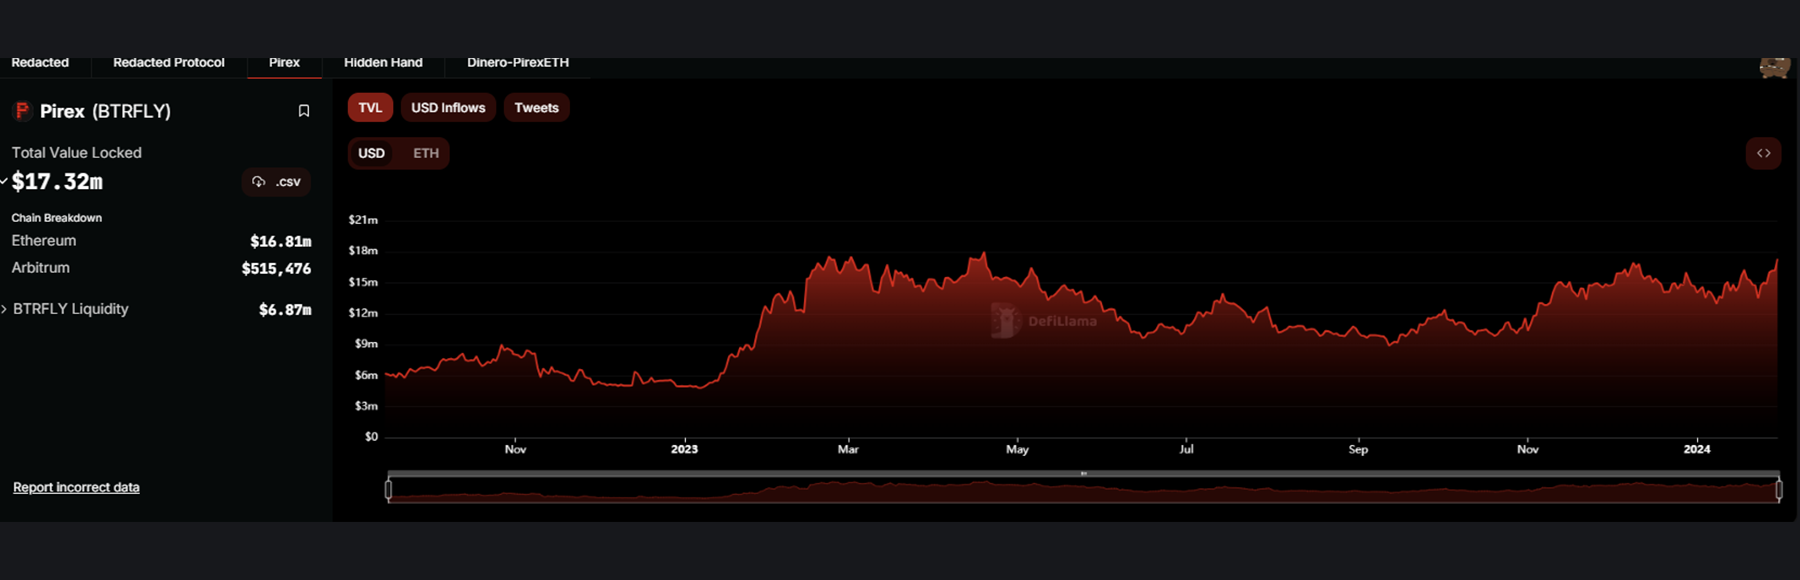
Task: Collapse the Total Value Locked chevron
Action: point(4,181)
